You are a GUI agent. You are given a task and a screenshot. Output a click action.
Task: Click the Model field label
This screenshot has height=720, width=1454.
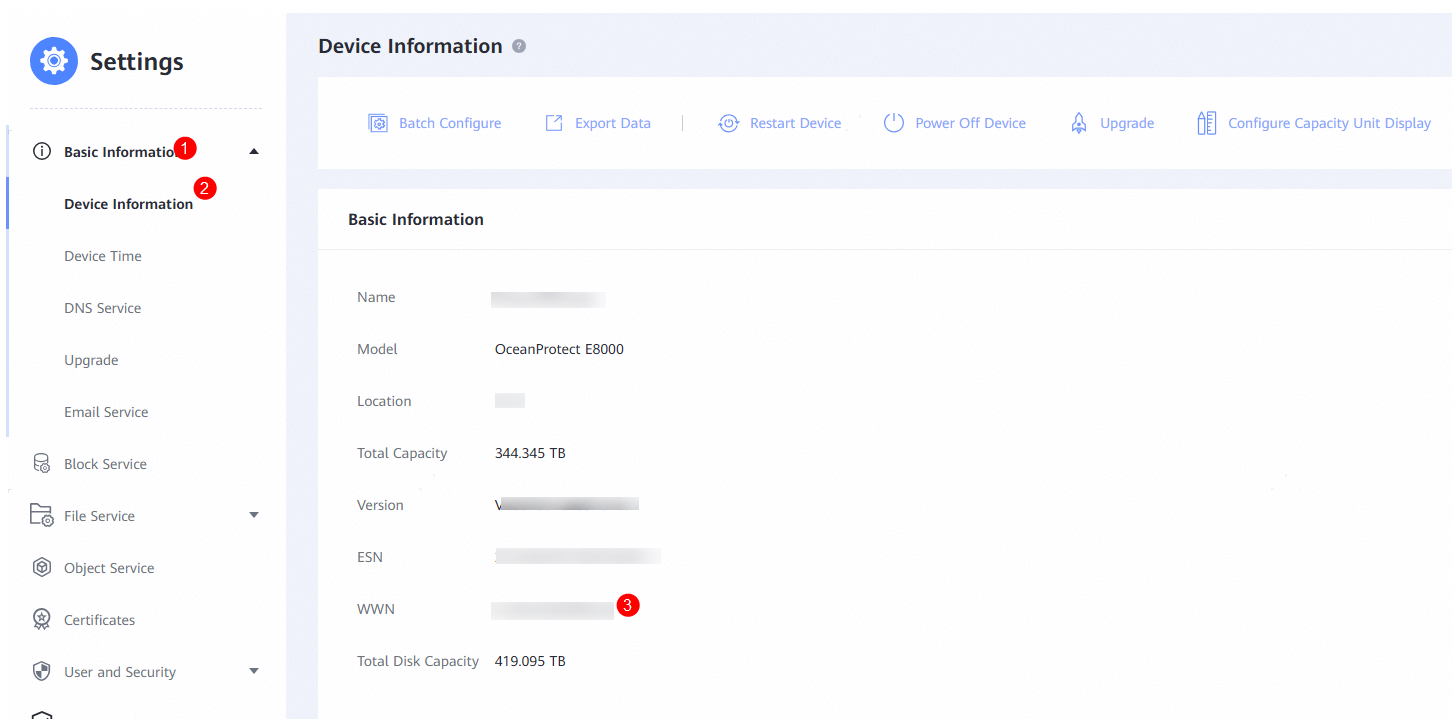tap(377, 349)
